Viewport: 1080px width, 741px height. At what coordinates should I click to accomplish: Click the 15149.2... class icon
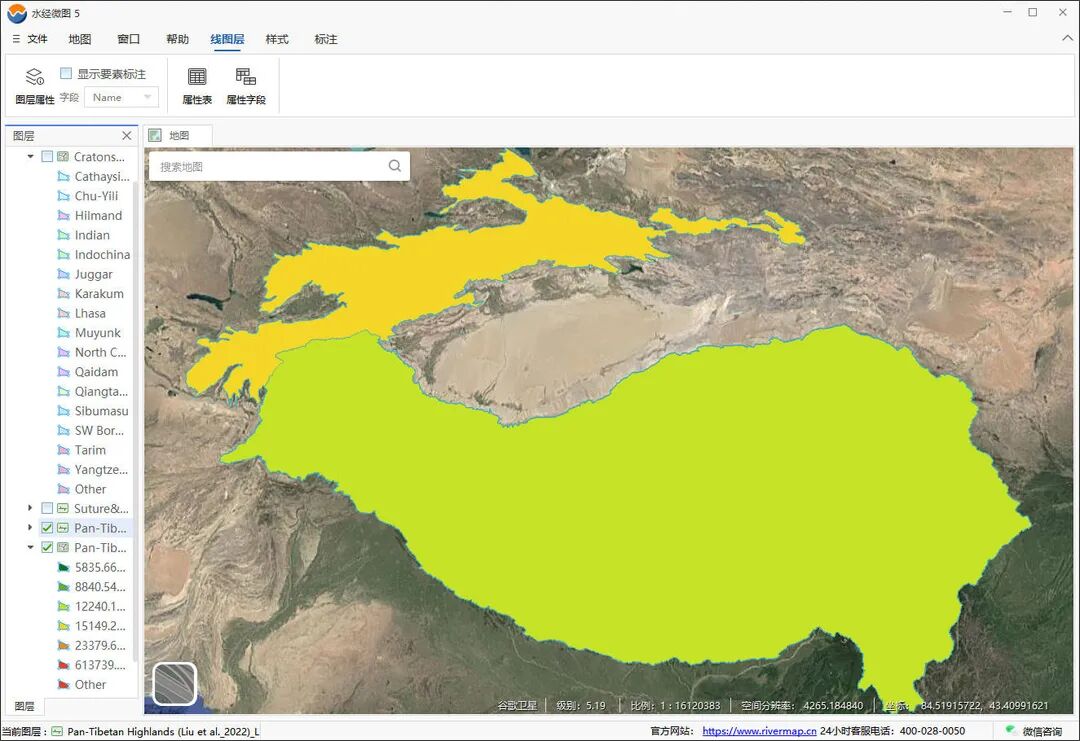click(x=63, y=626)
